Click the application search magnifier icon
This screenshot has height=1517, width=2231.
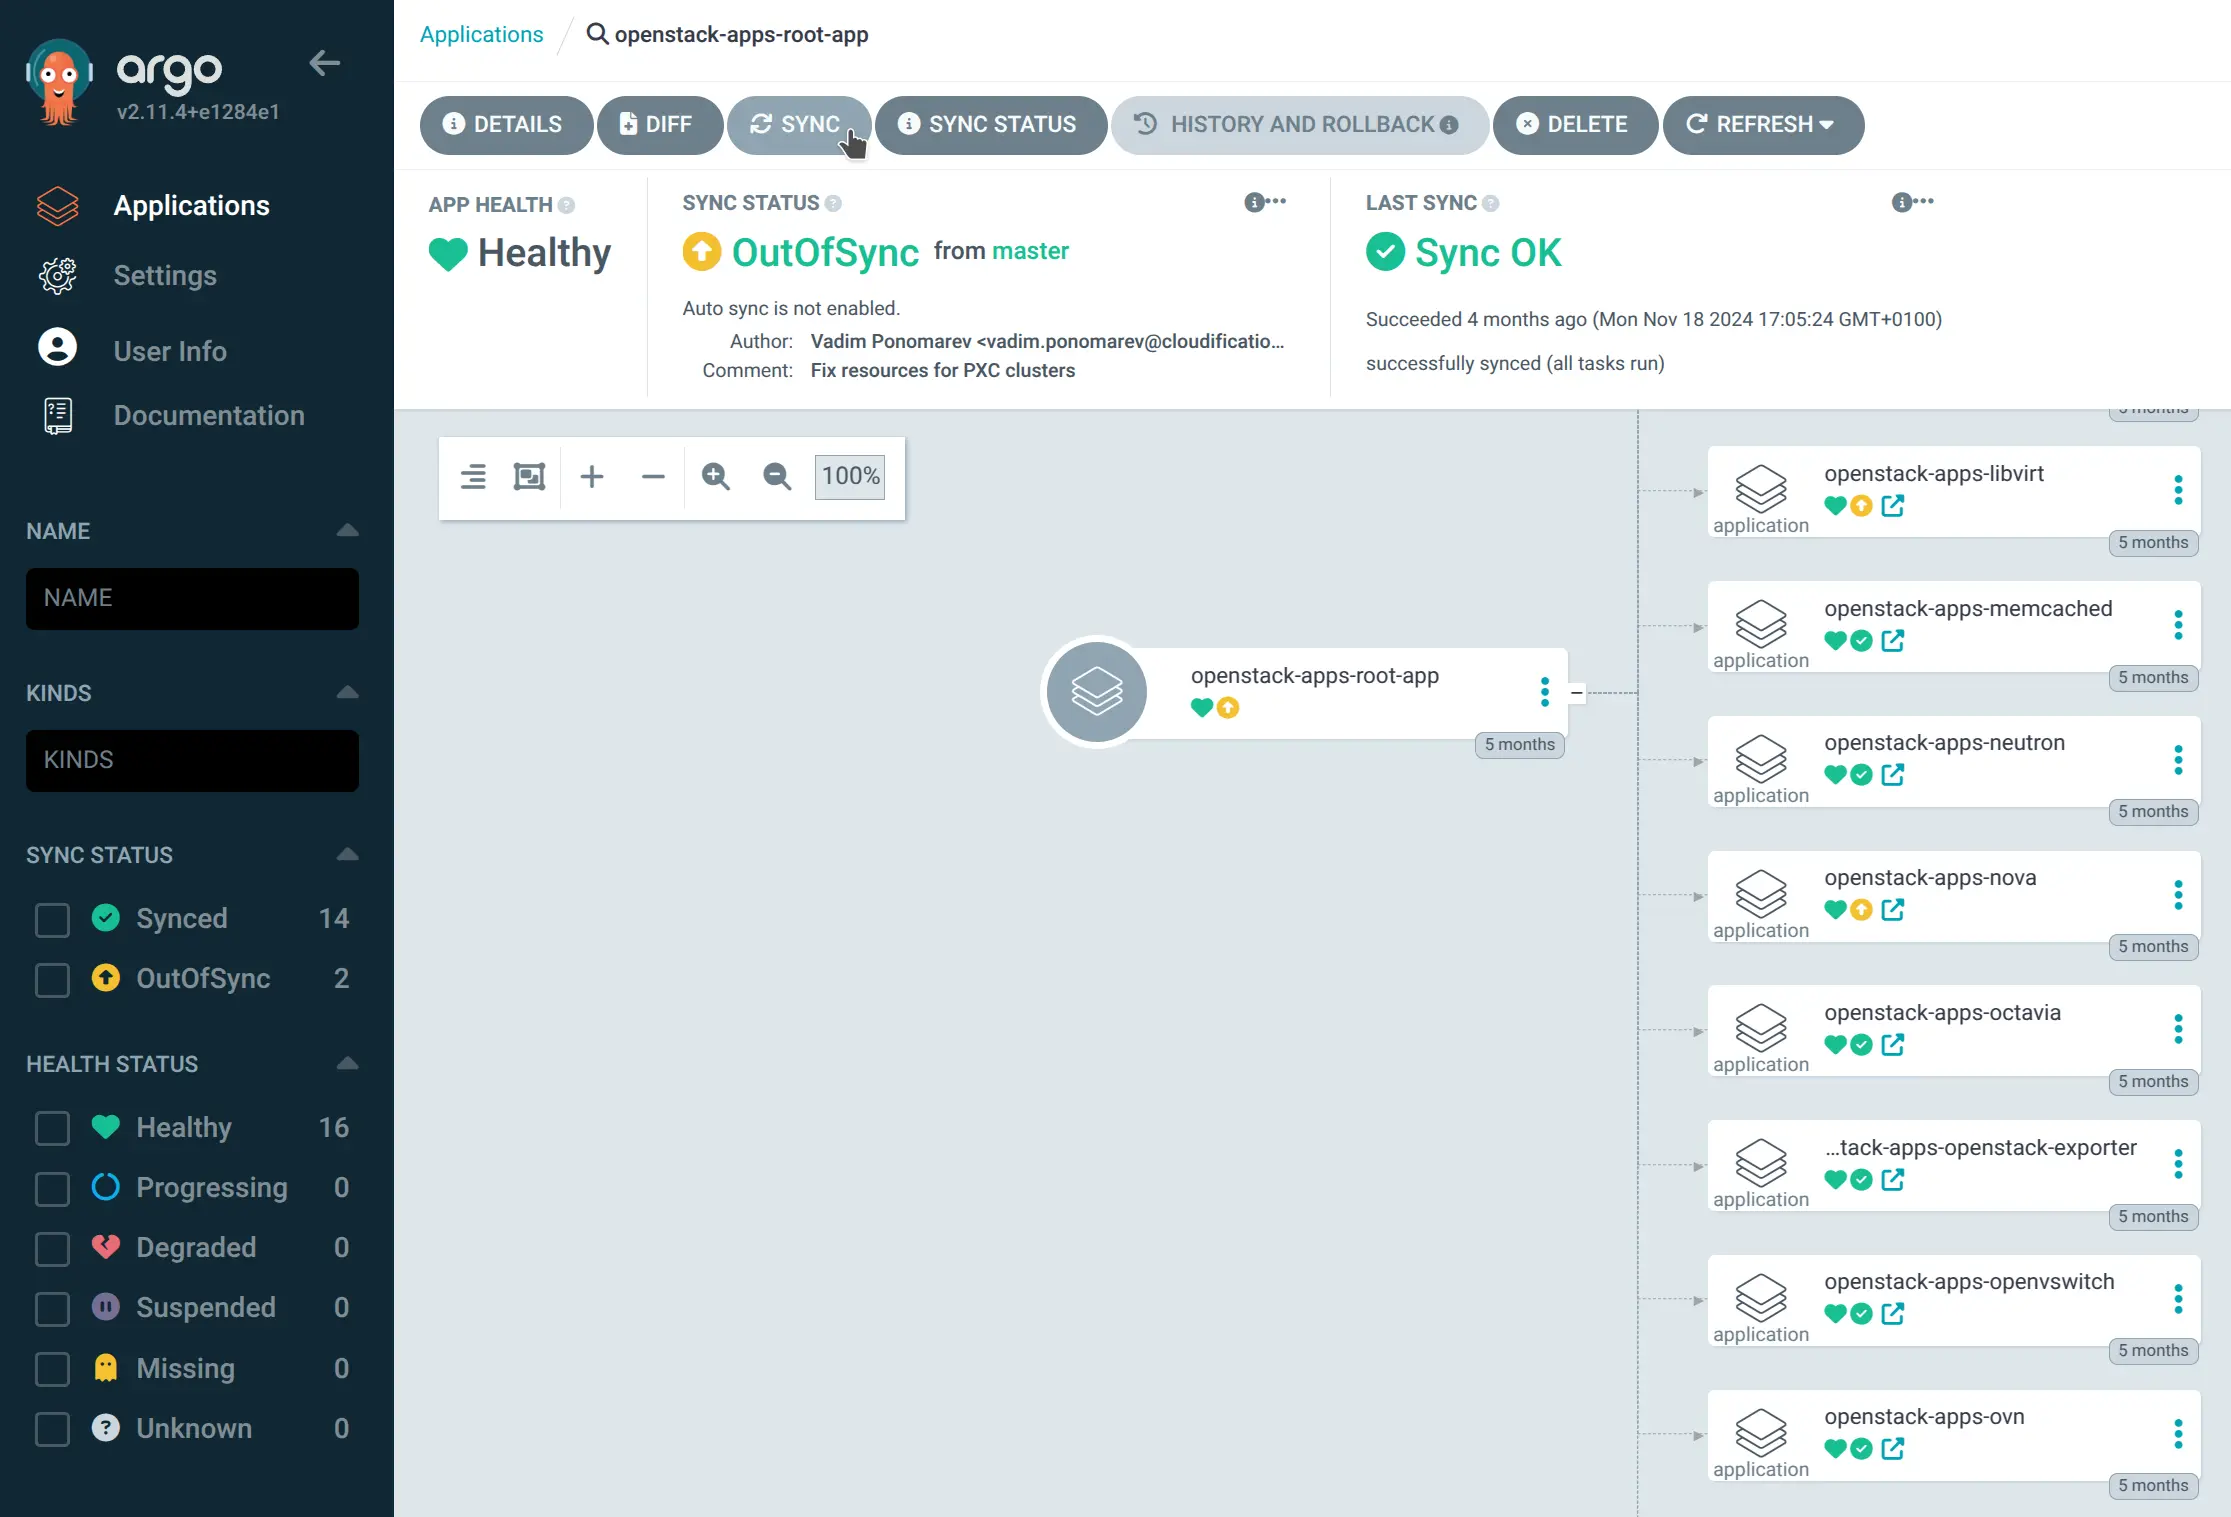(x=597, y=34)
